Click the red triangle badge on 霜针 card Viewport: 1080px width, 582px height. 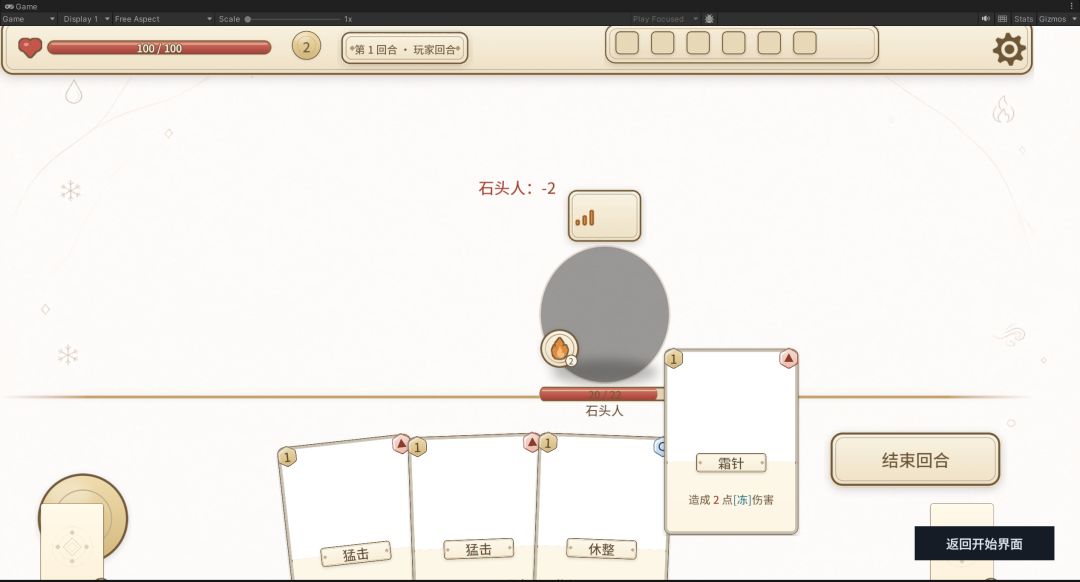[x=789, y=358]
